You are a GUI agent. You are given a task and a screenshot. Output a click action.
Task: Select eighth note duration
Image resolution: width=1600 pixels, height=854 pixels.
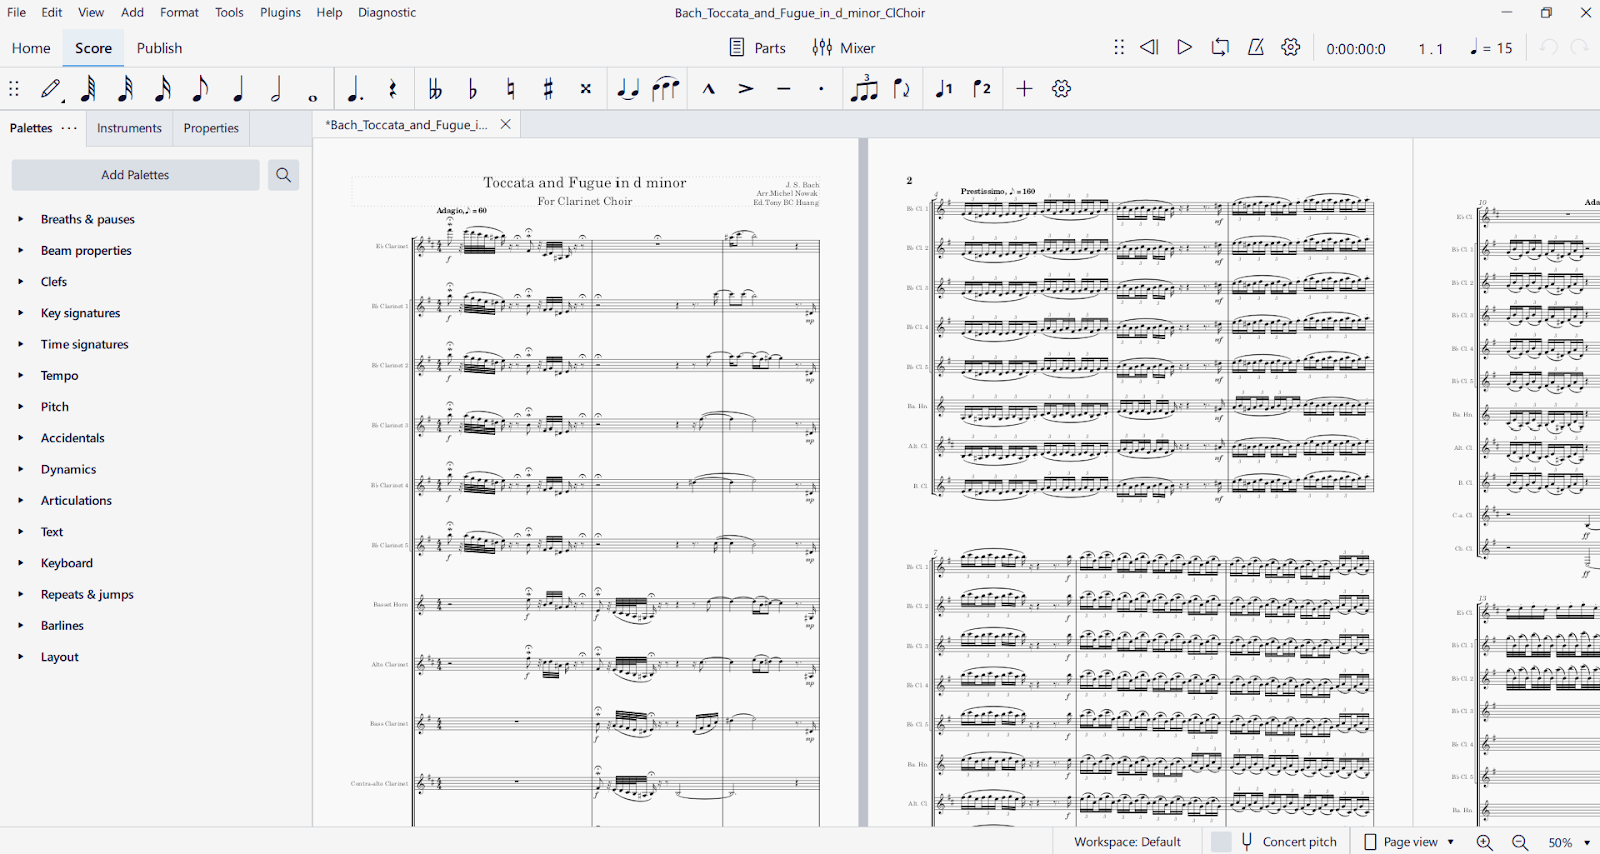[x=199, y=89]
